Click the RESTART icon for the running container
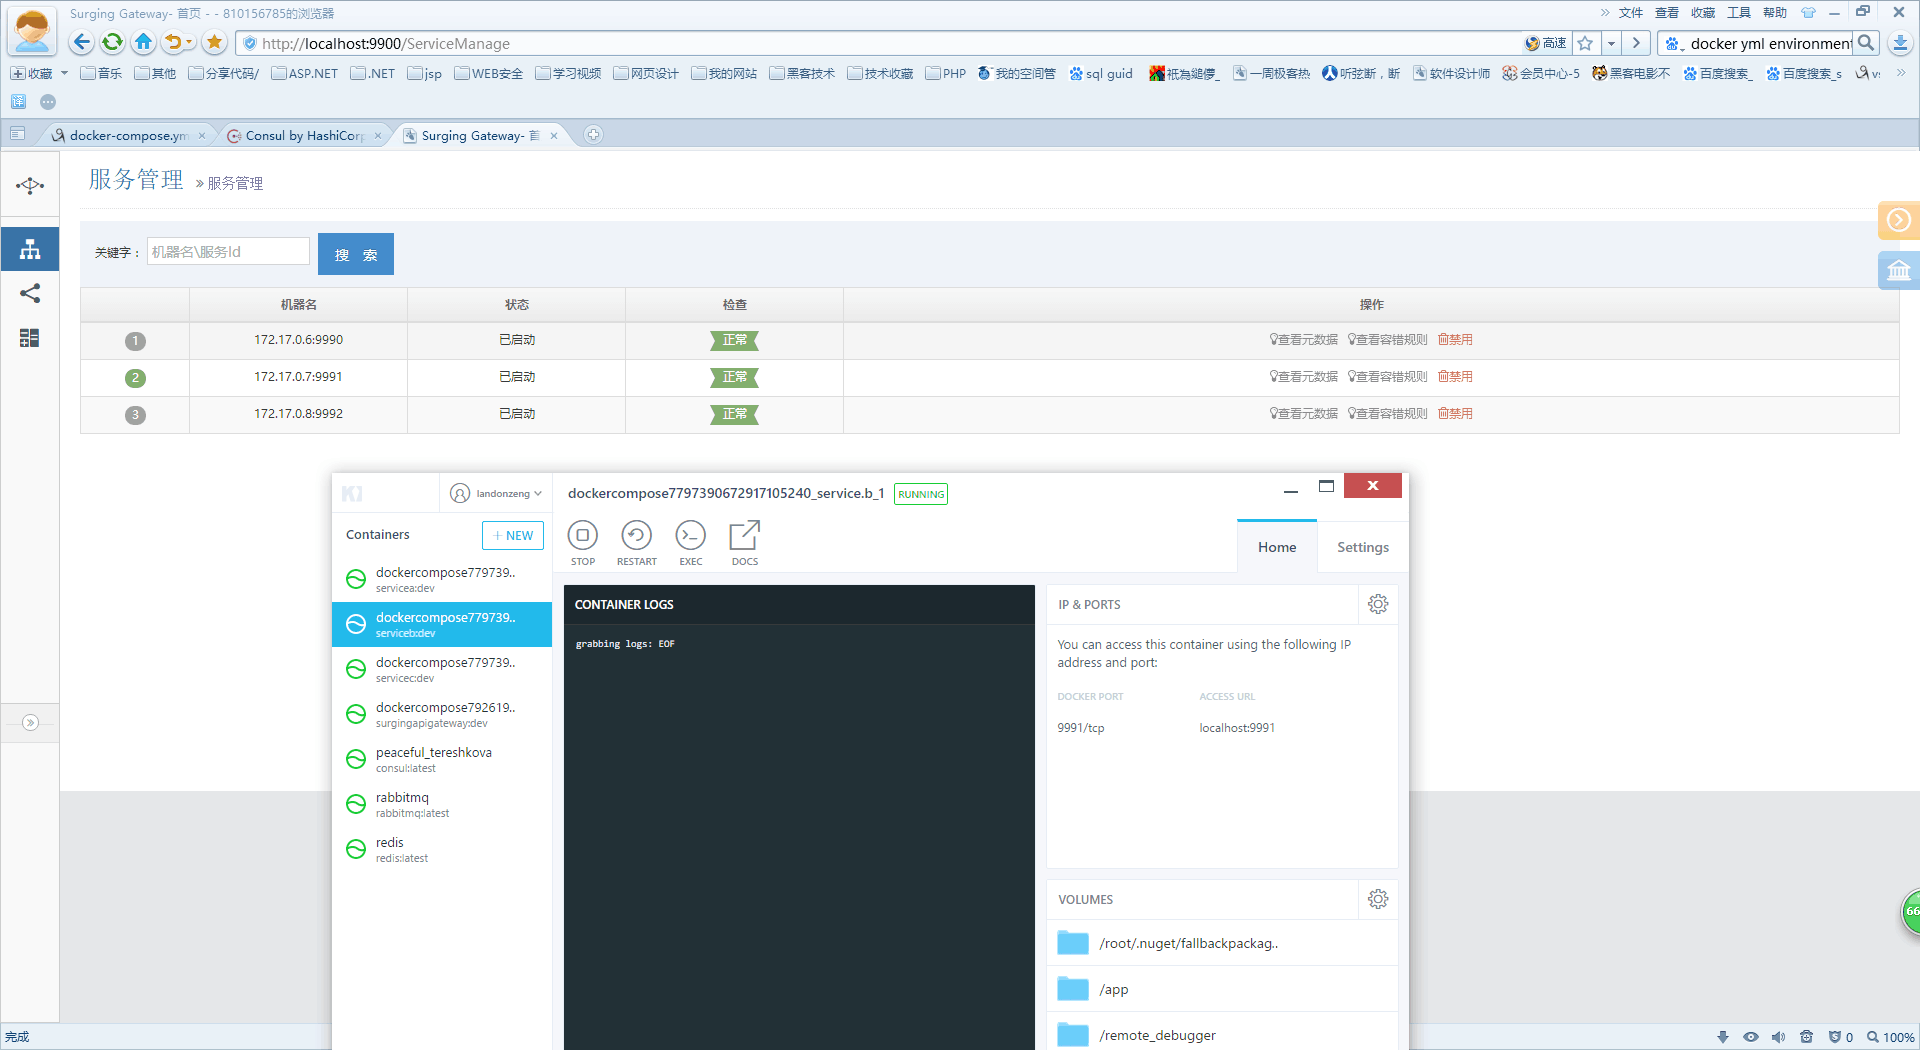1920x1050 pixels. tap(636, 536)
